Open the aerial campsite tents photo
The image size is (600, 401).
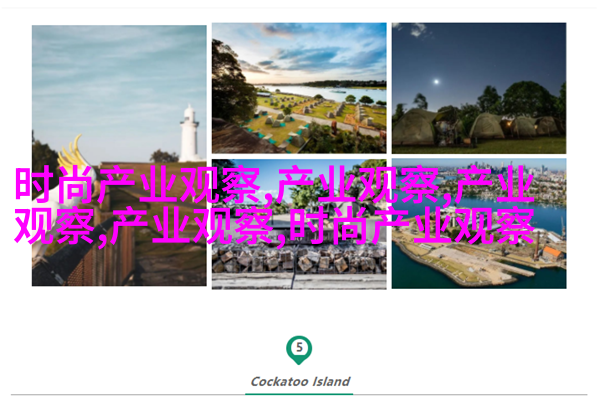299,88
